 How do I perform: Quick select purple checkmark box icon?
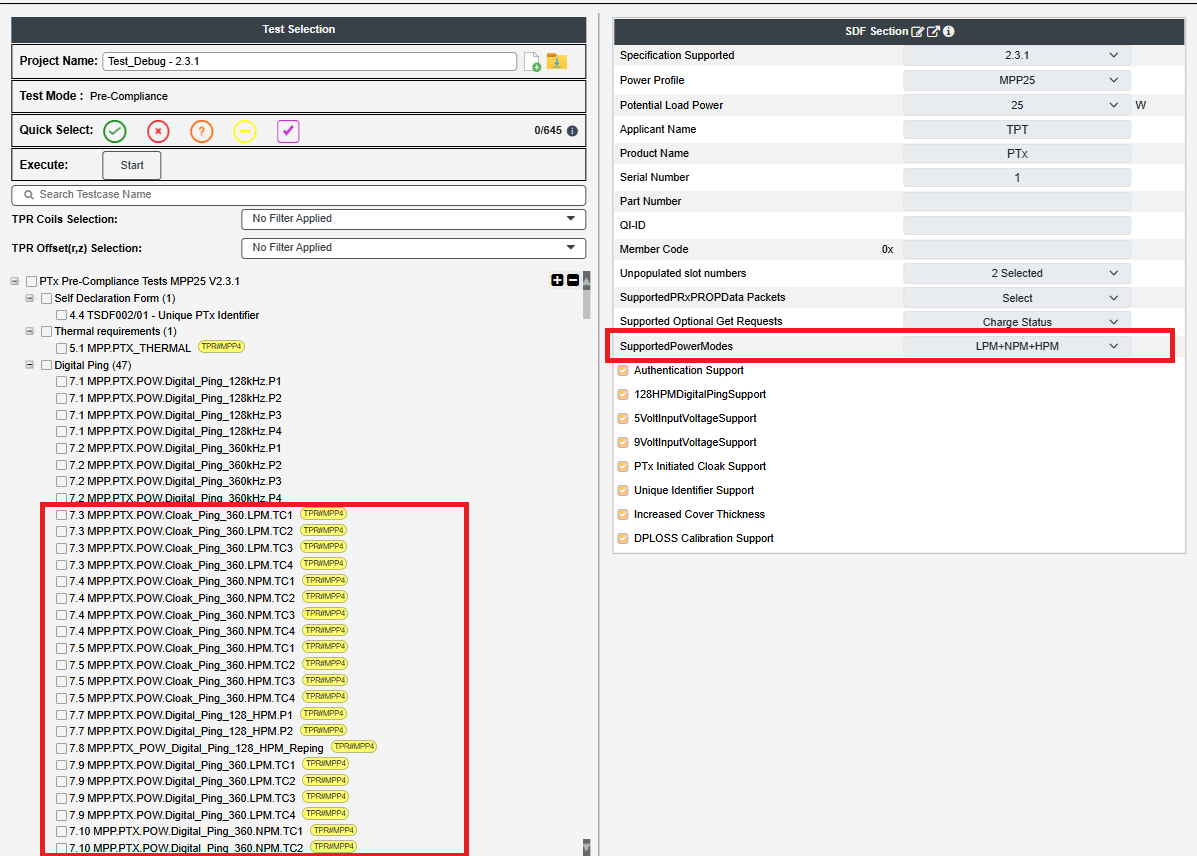(288, 131)
